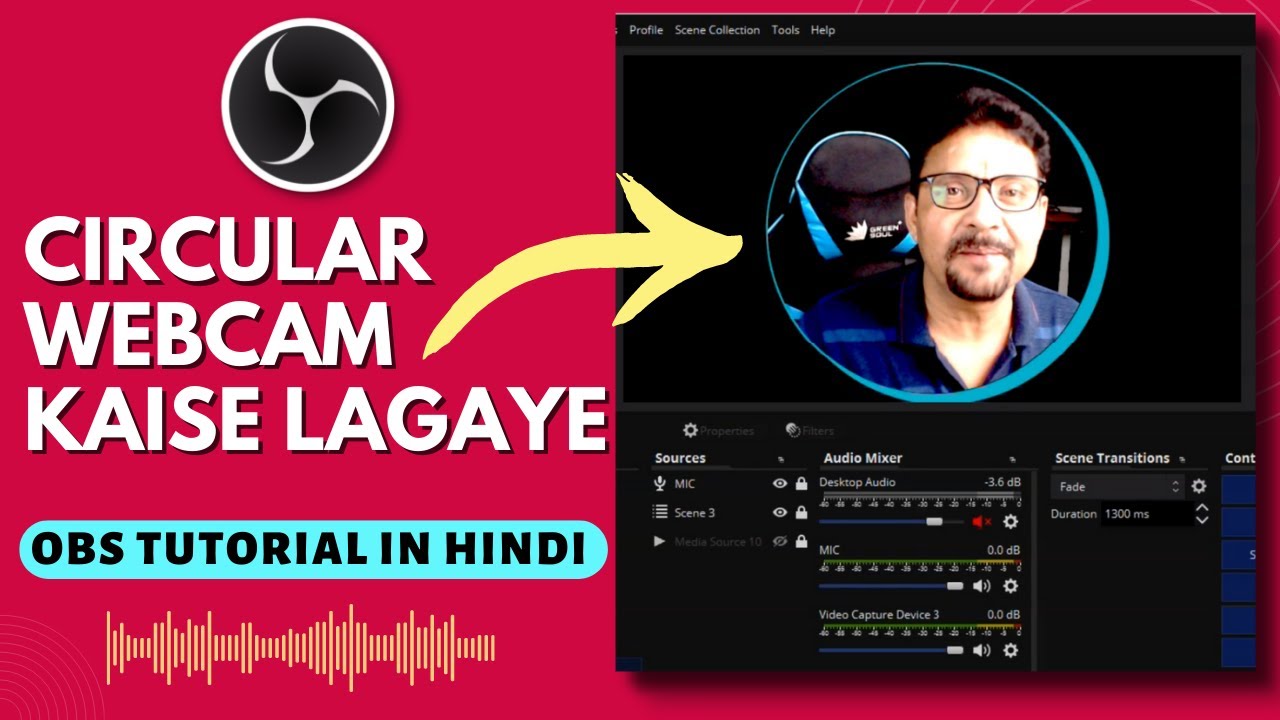Click the MIC volume slider handle
The height and width of the screenshot is (720, 1280).
(x=955, y=586)
